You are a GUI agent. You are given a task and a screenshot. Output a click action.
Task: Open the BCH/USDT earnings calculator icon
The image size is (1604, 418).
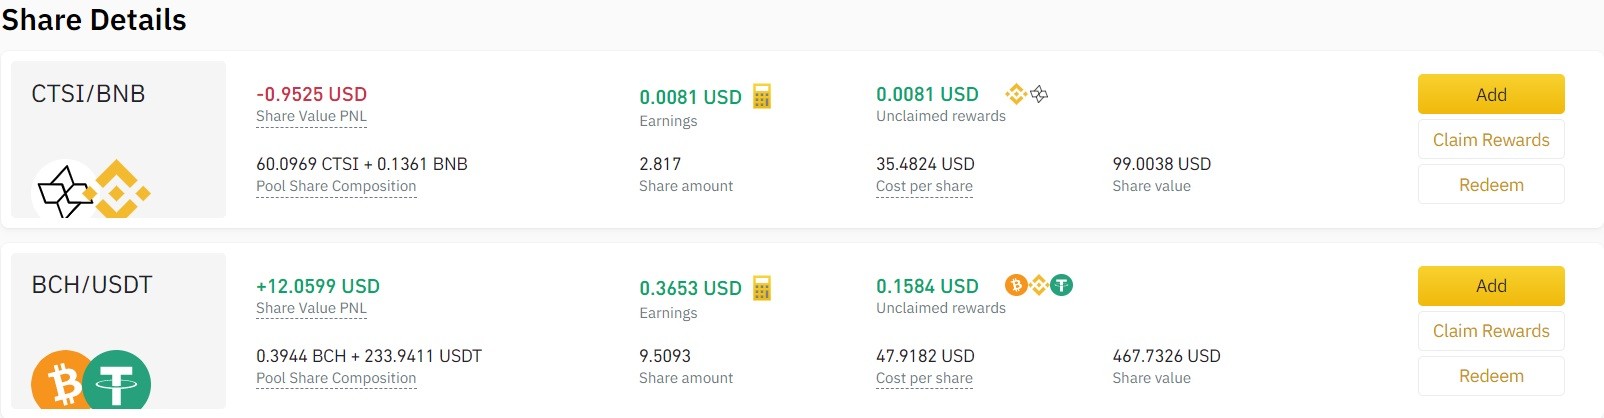(762, 288)
